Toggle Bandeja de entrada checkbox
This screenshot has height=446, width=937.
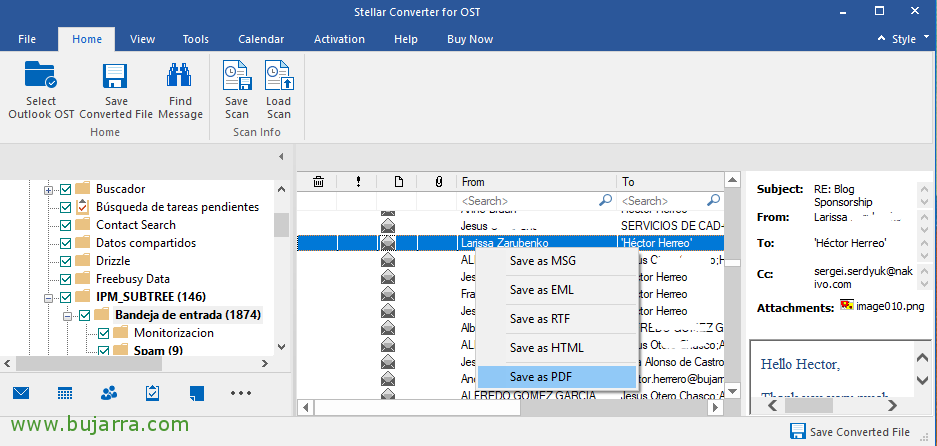(85, 315)
